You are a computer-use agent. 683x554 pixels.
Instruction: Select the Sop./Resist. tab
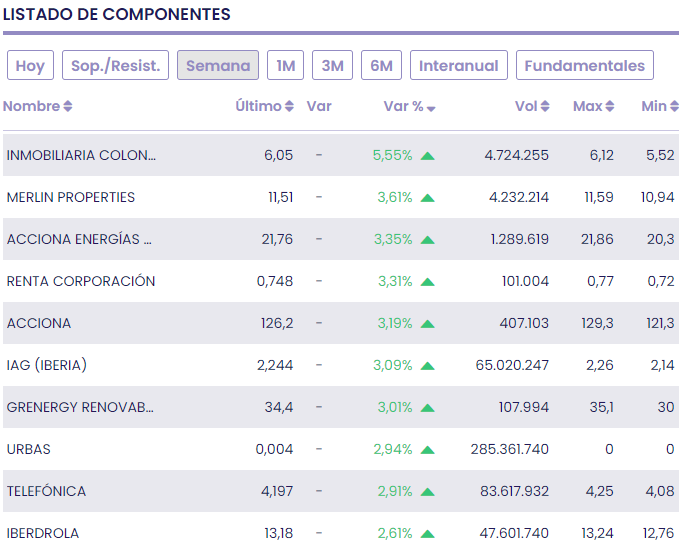116,66
